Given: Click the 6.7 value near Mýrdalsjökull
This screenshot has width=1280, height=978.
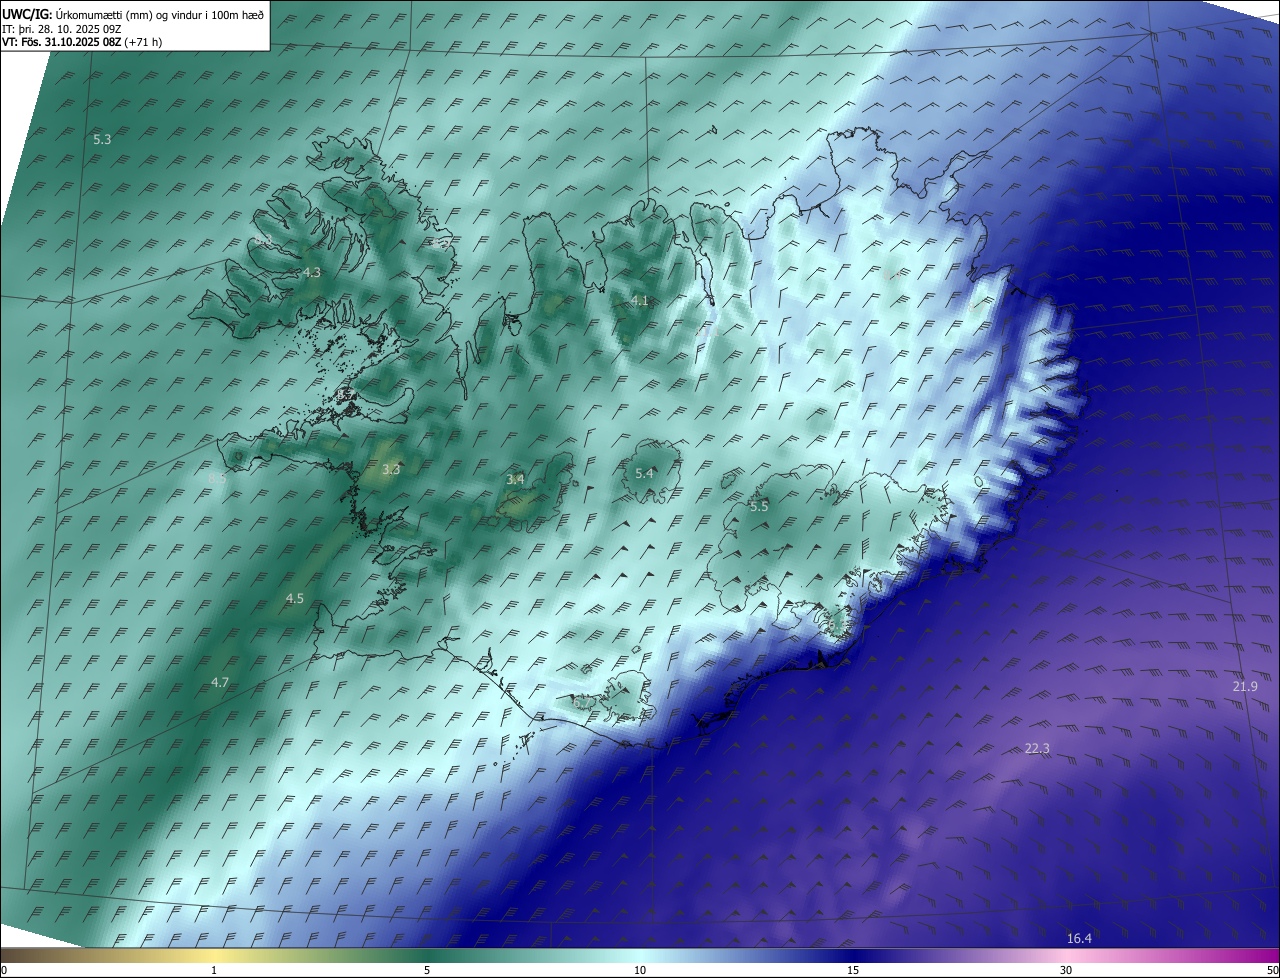Looking at the screenshot, I should tap(580, 702).
